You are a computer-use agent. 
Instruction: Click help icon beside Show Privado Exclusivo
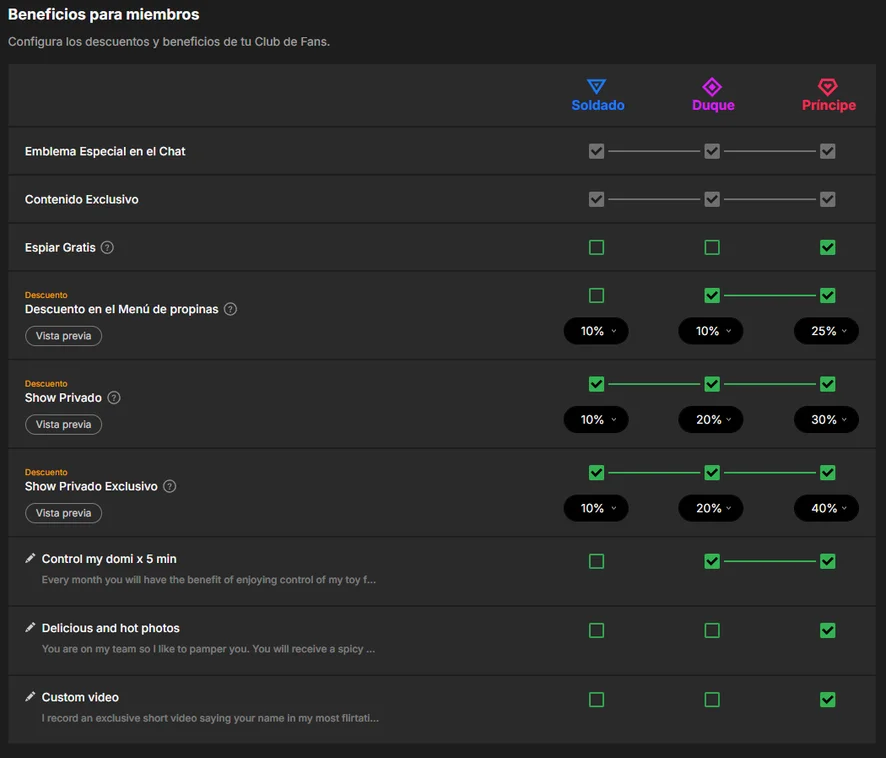(170, 486)
